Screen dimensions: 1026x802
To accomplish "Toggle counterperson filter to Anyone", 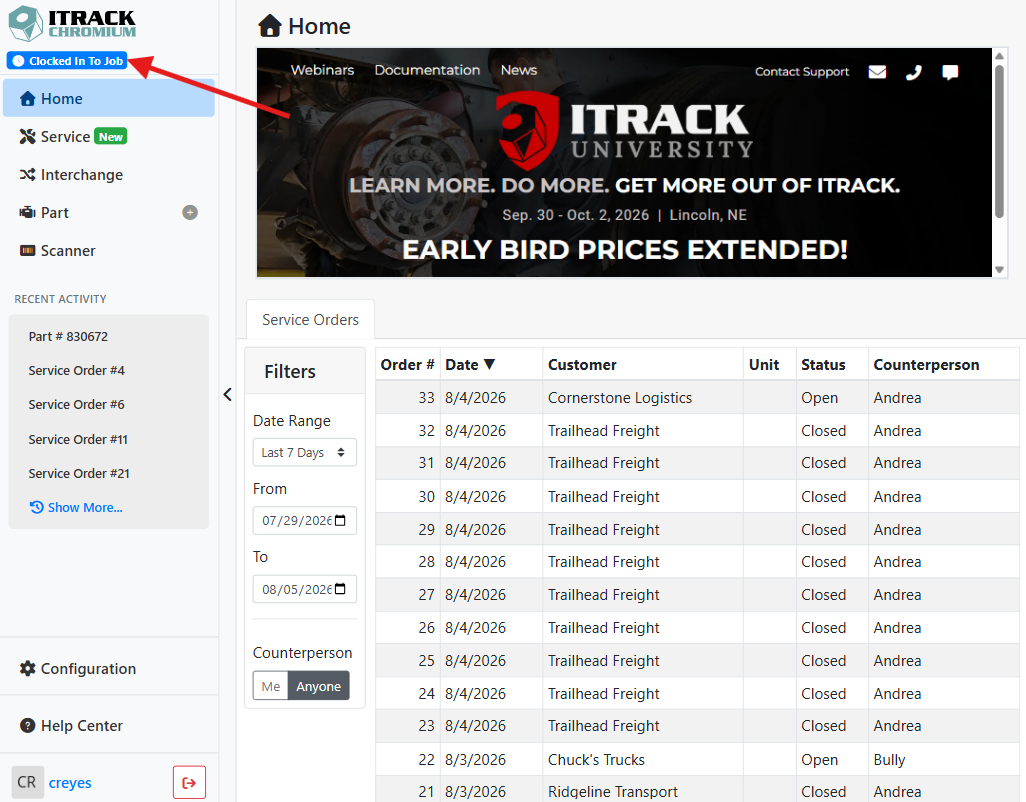I will (x=319, y=686).
